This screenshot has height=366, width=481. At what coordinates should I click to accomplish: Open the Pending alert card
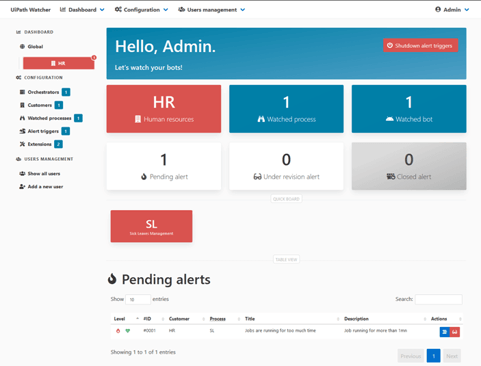(x=164, y=166)
